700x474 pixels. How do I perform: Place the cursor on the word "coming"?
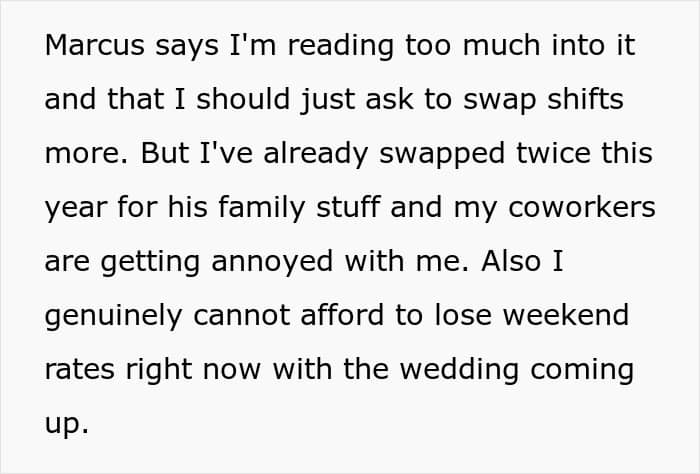click(584, 370)
